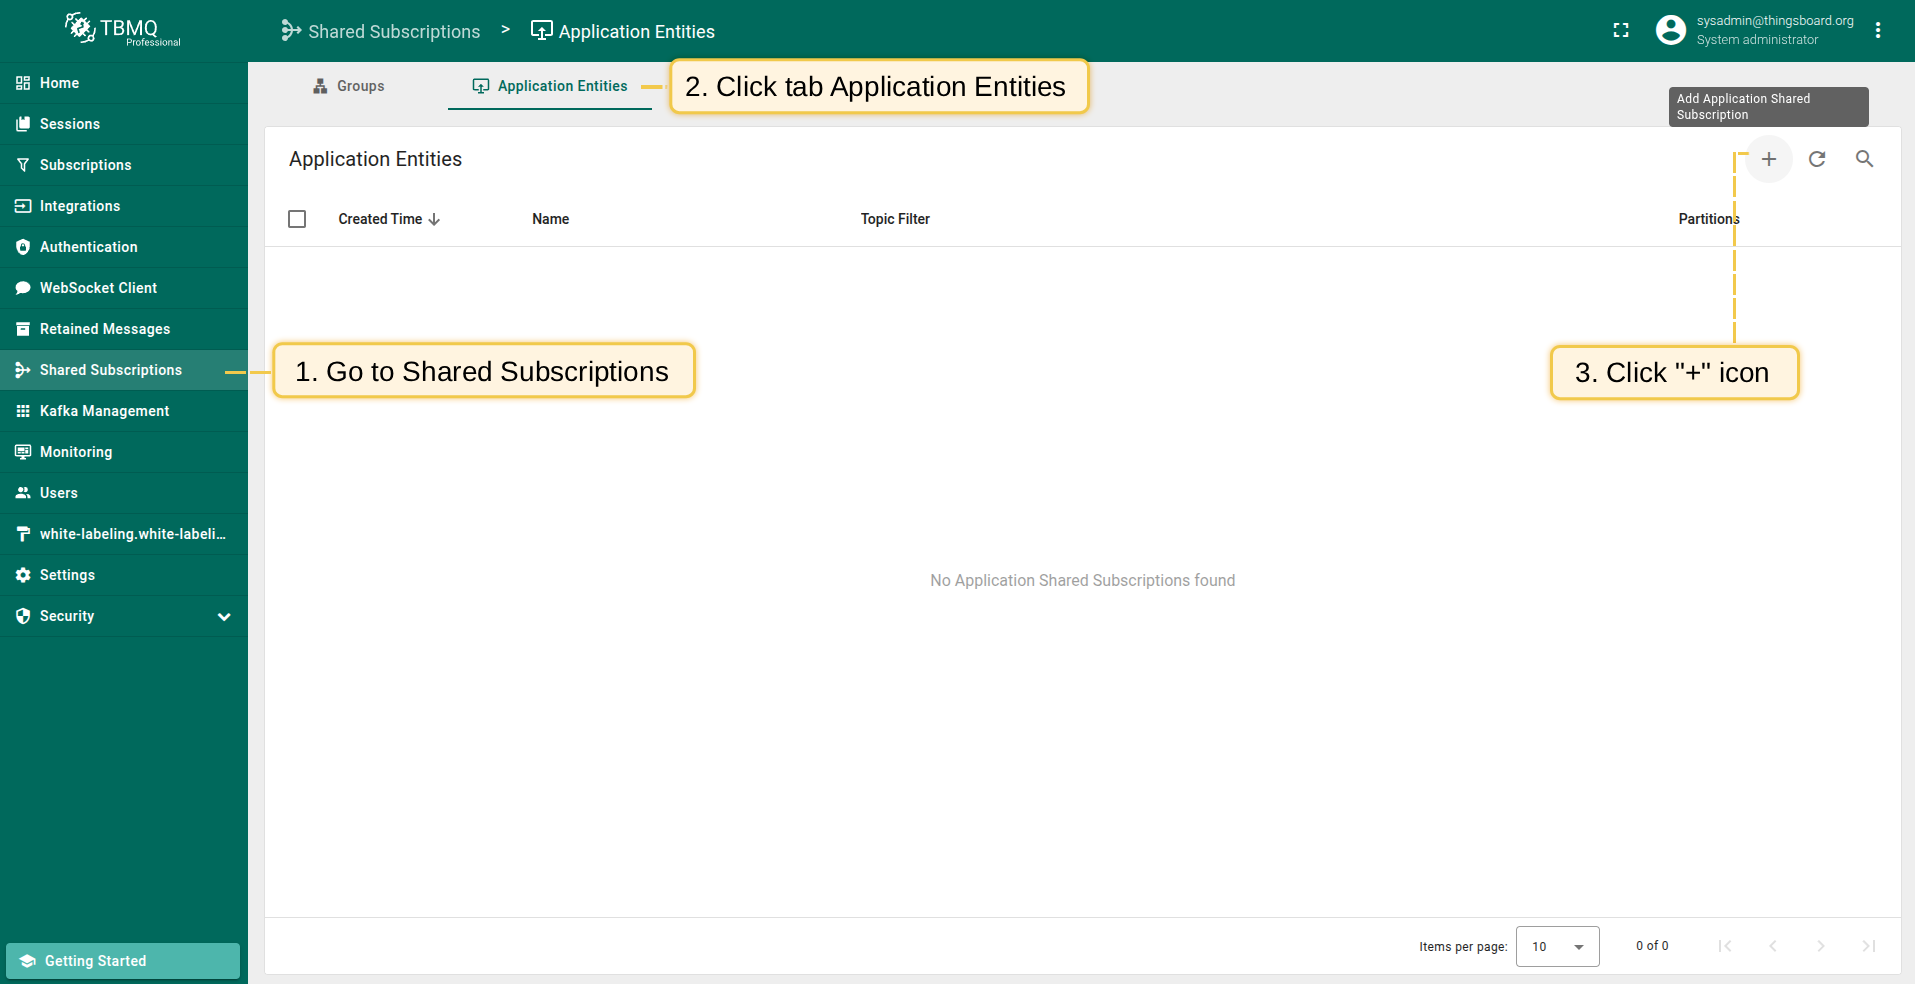This screenshot has width=1915, height=984.
Task: Click the Getting Started button
Action: click(x=123, y=961)
